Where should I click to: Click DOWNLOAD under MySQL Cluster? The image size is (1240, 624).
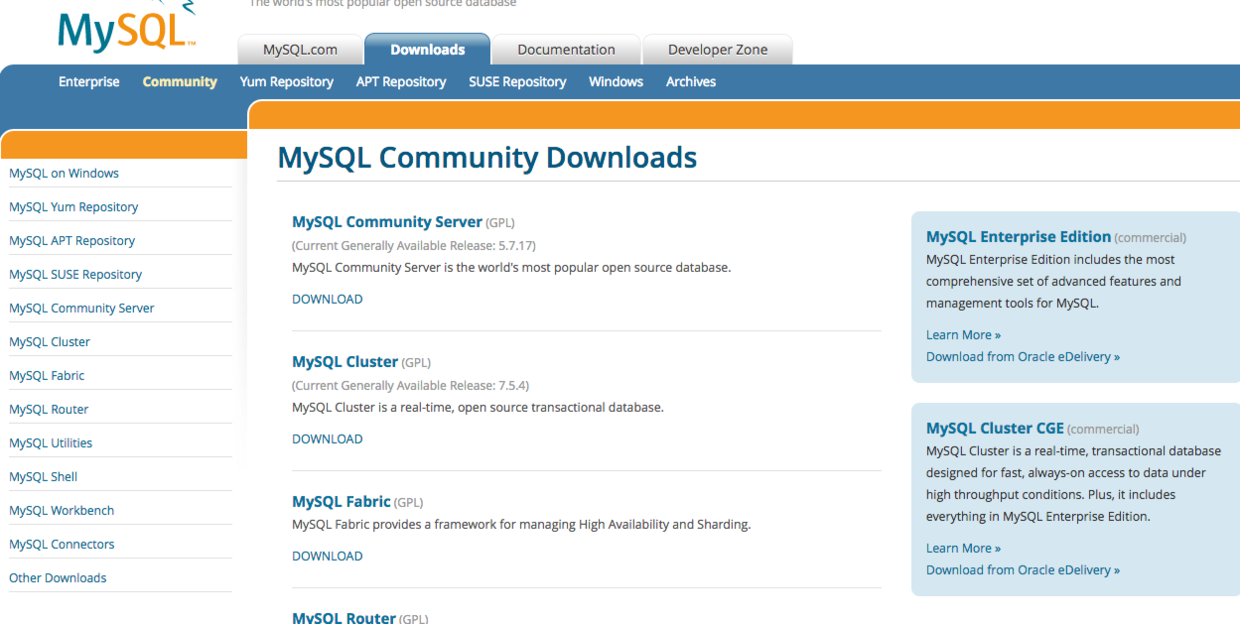[x=327, y=439]
